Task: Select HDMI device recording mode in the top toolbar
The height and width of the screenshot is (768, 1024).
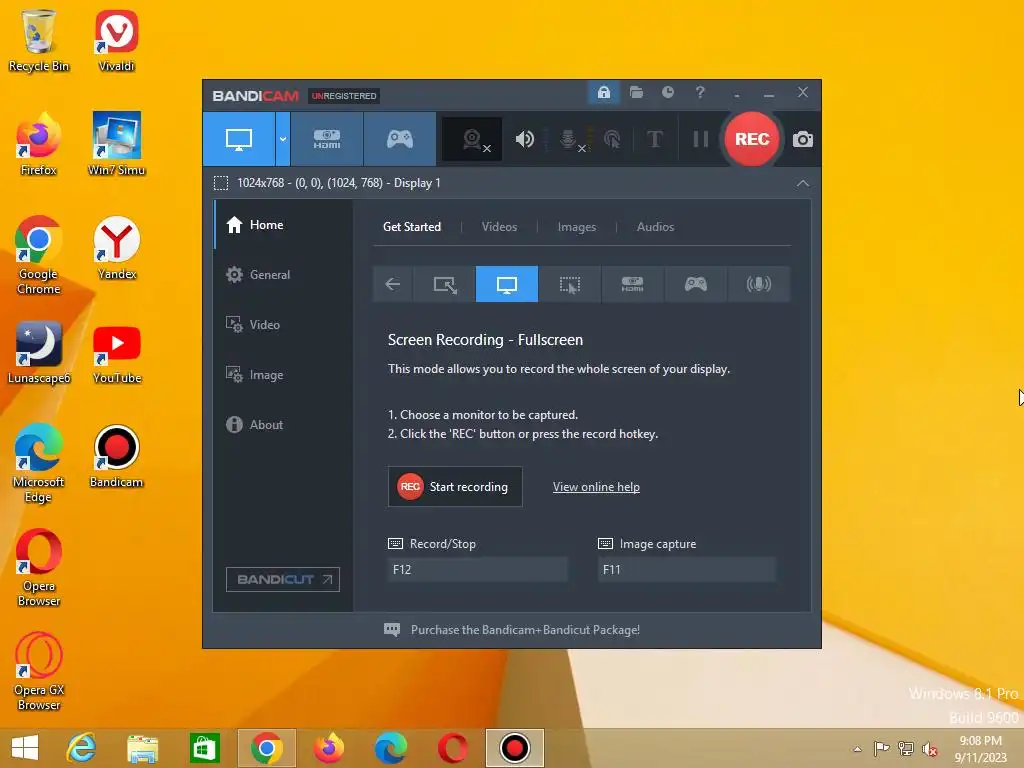Action: (x=327, y=139)
